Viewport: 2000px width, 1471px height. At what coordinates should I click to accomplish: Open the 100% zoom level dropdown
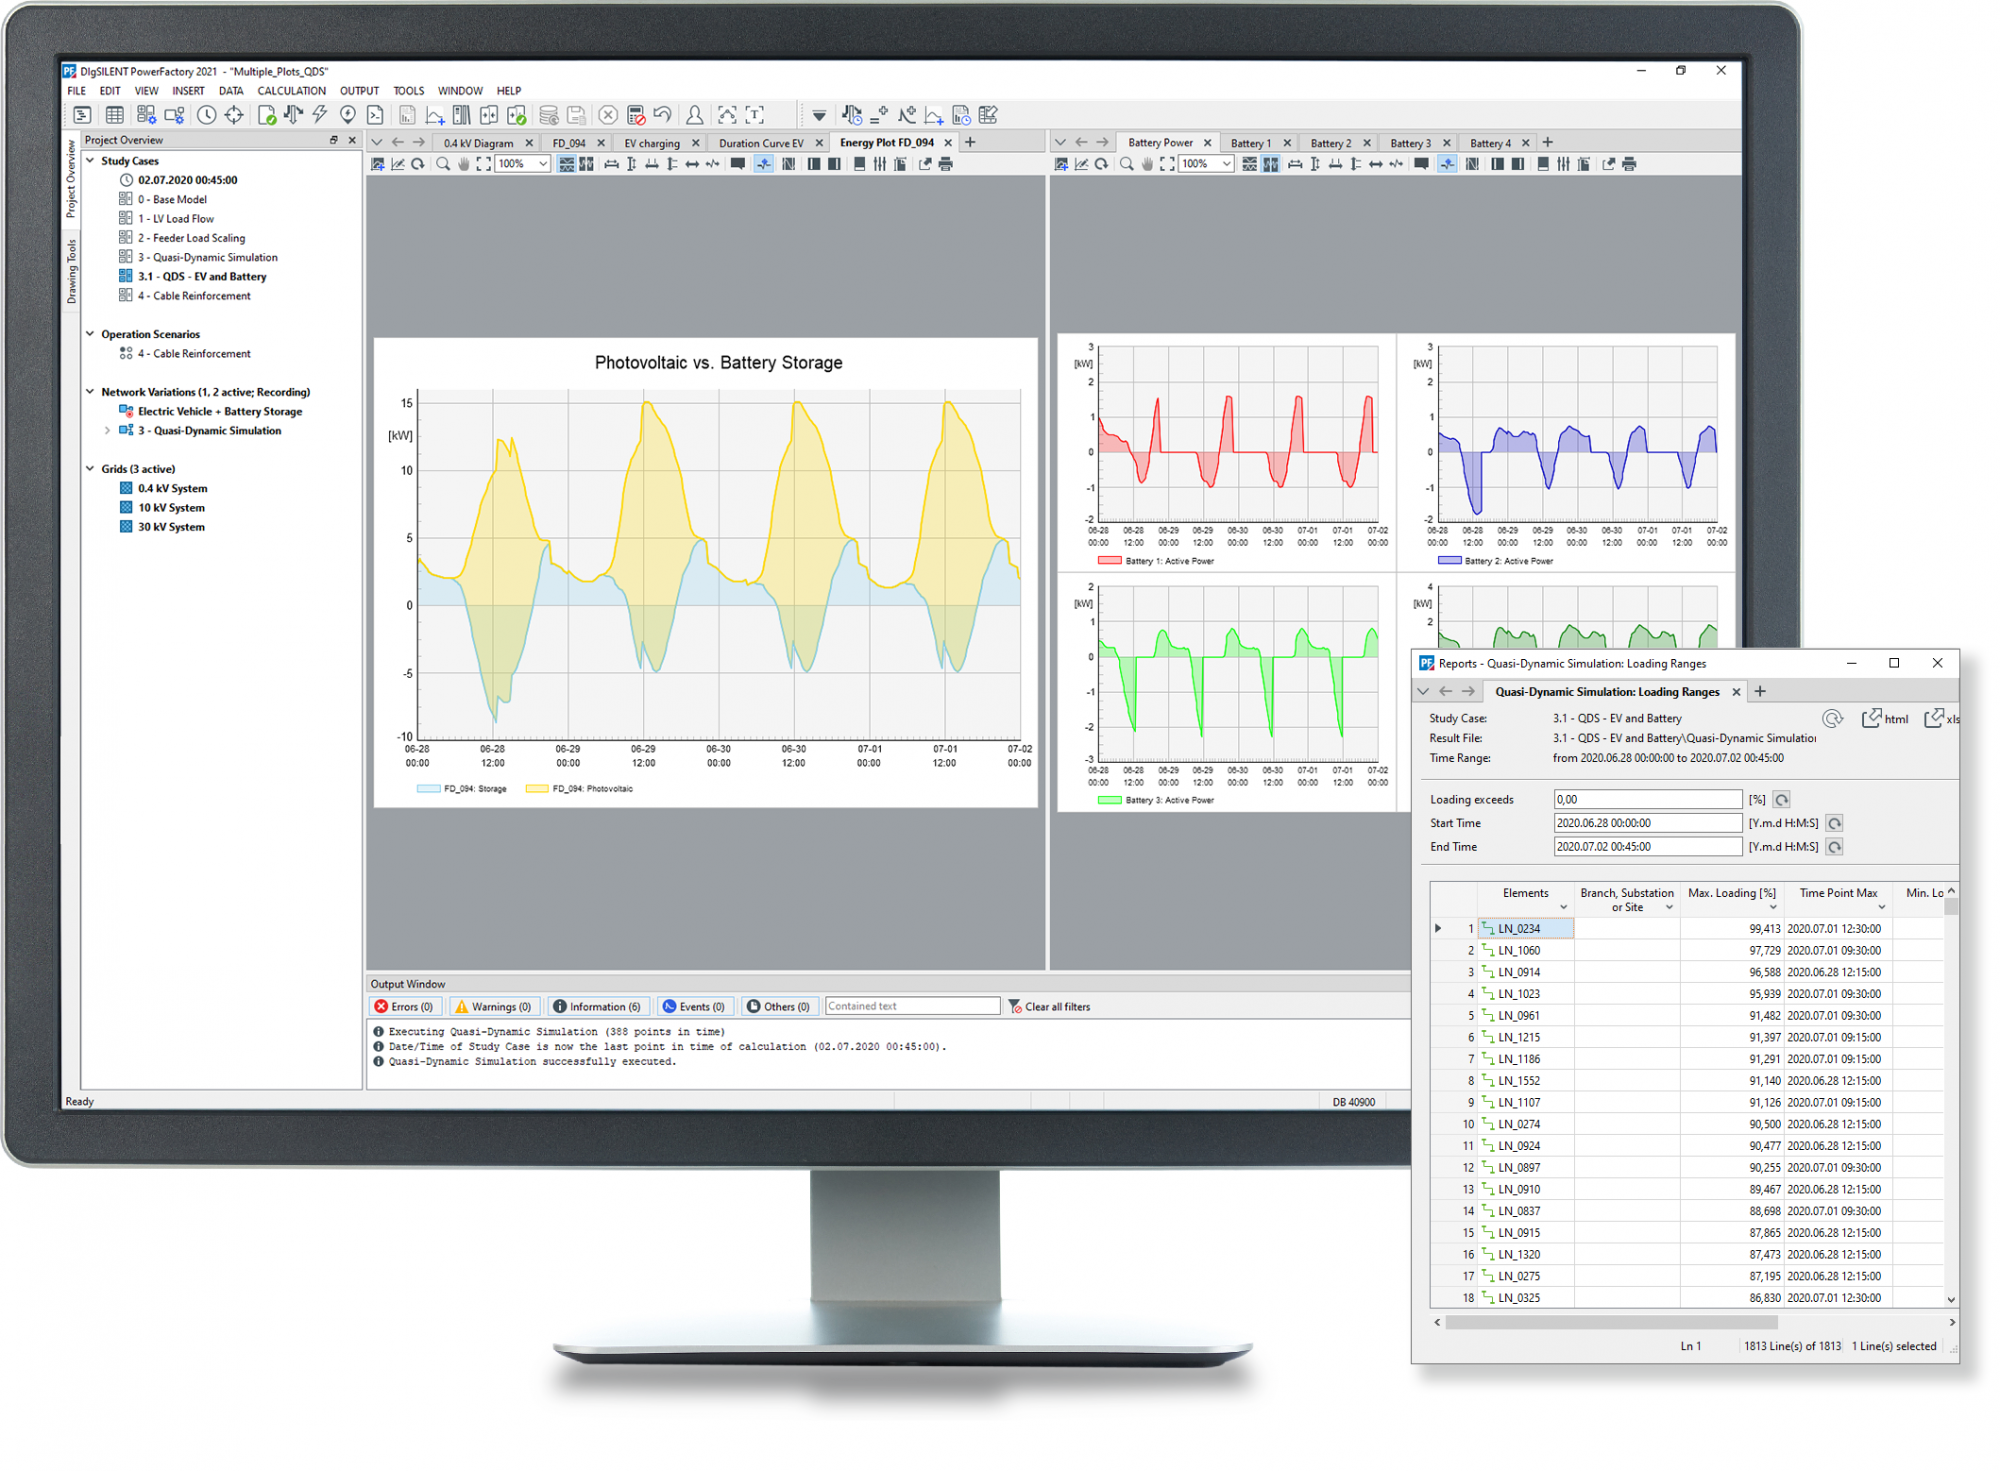[x=543, y=164]
